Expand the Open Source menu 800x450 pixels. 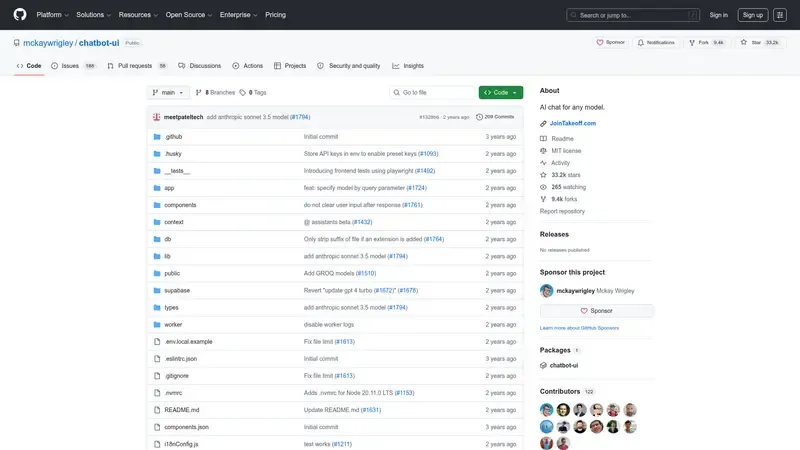pos(189,15)
